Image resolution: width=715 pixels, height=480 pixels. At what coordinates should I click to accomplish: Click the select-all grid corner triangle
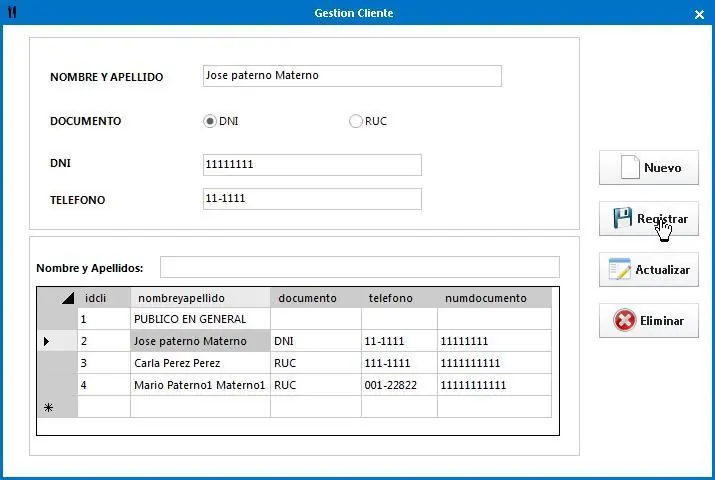67,298
